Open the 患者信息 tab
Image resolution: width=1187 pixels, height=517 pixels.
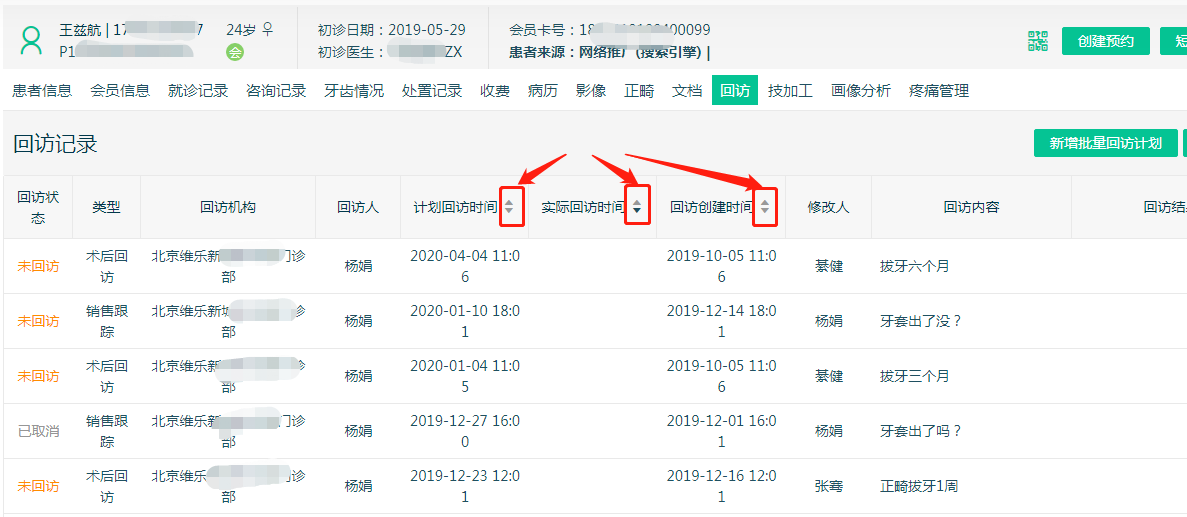[42, 91]
